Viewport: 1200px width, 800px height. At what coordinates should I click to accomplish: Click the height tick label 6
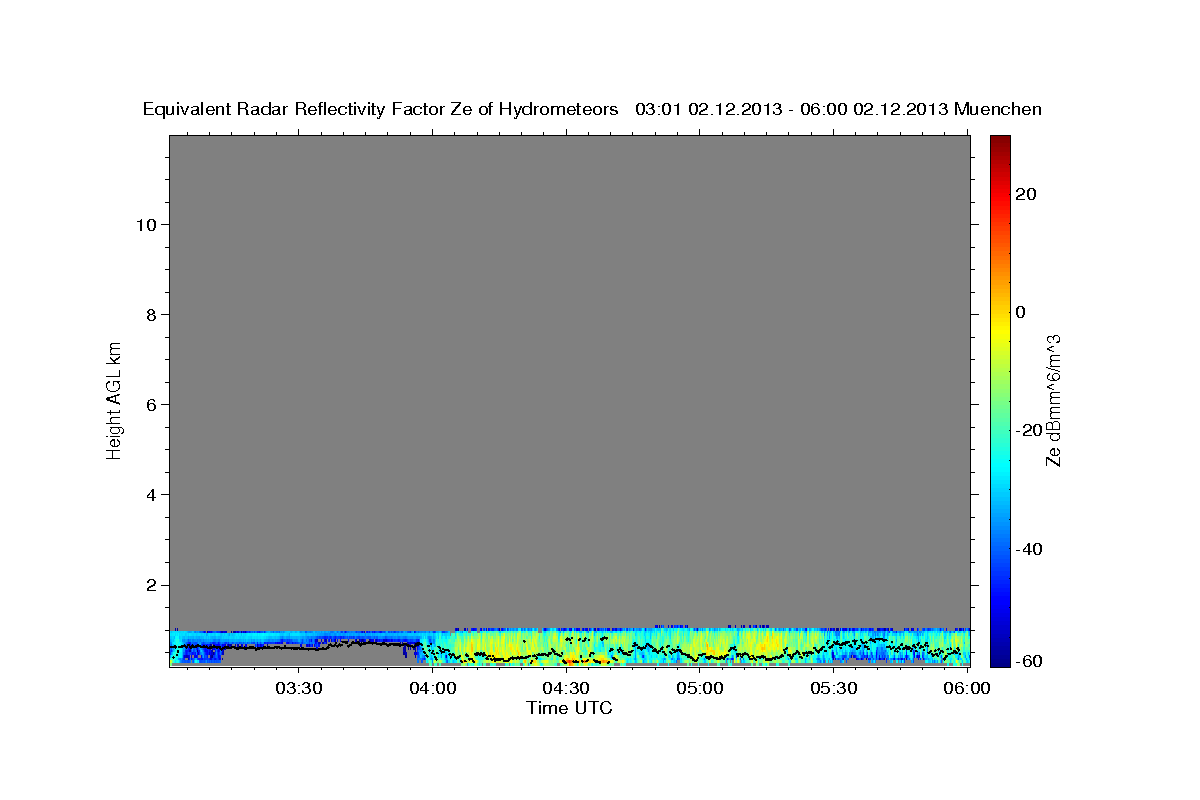point(149,404)
